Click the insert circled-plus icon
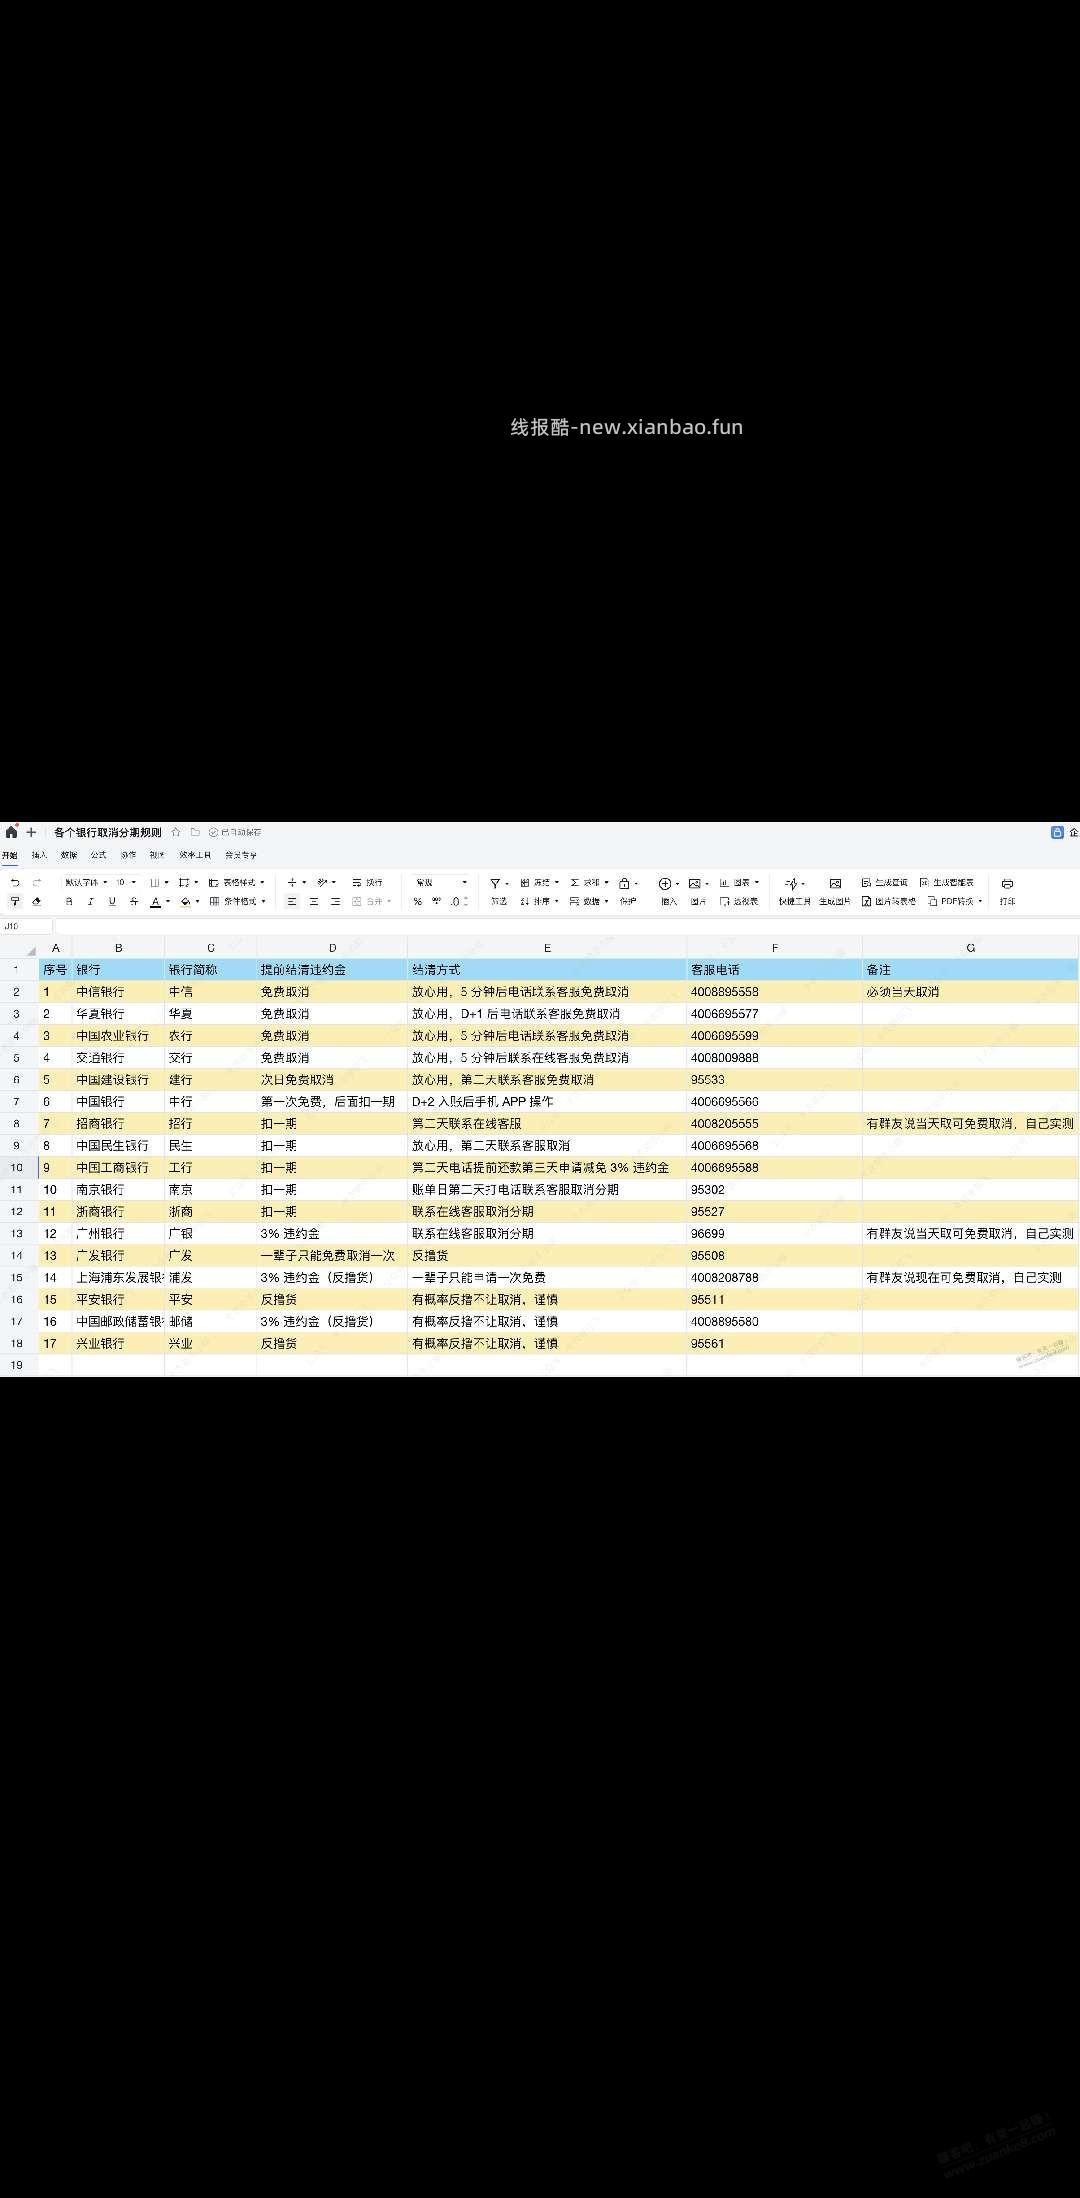Viewport: 1080px width, 2198px height. (x=665, y=884)
